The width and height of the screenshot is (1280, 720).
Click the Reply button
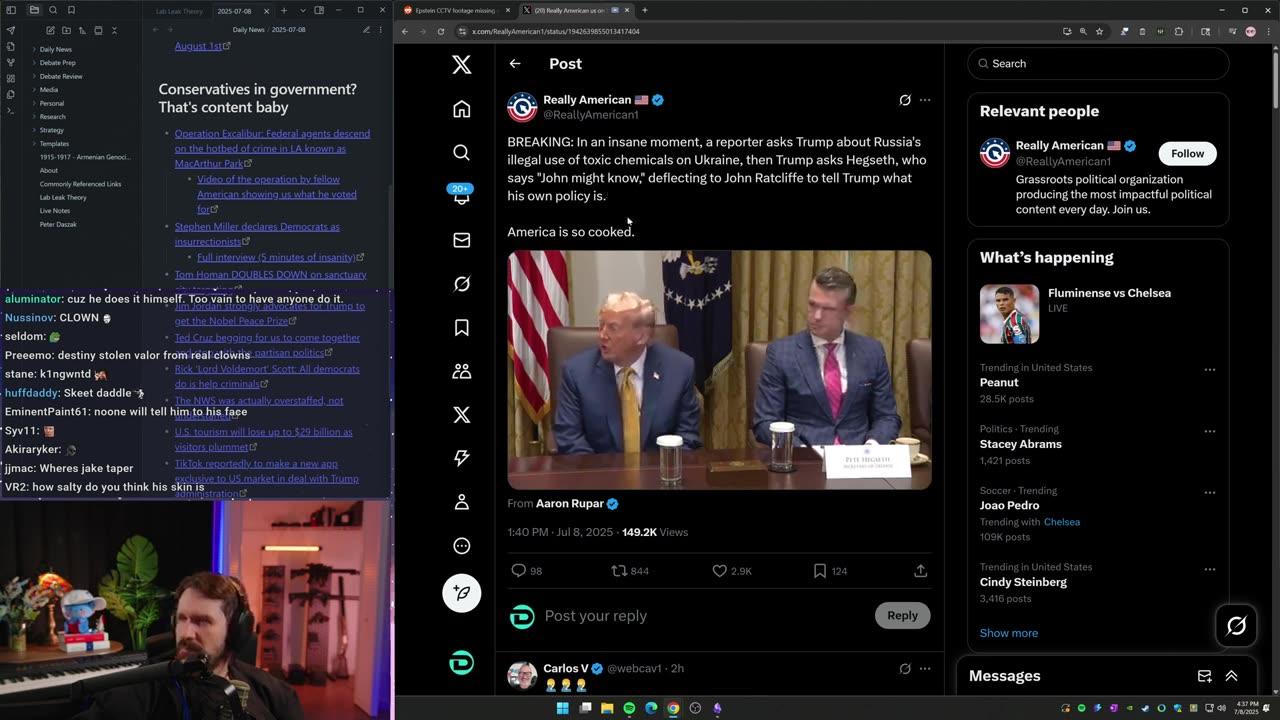[x=902, y=616]
